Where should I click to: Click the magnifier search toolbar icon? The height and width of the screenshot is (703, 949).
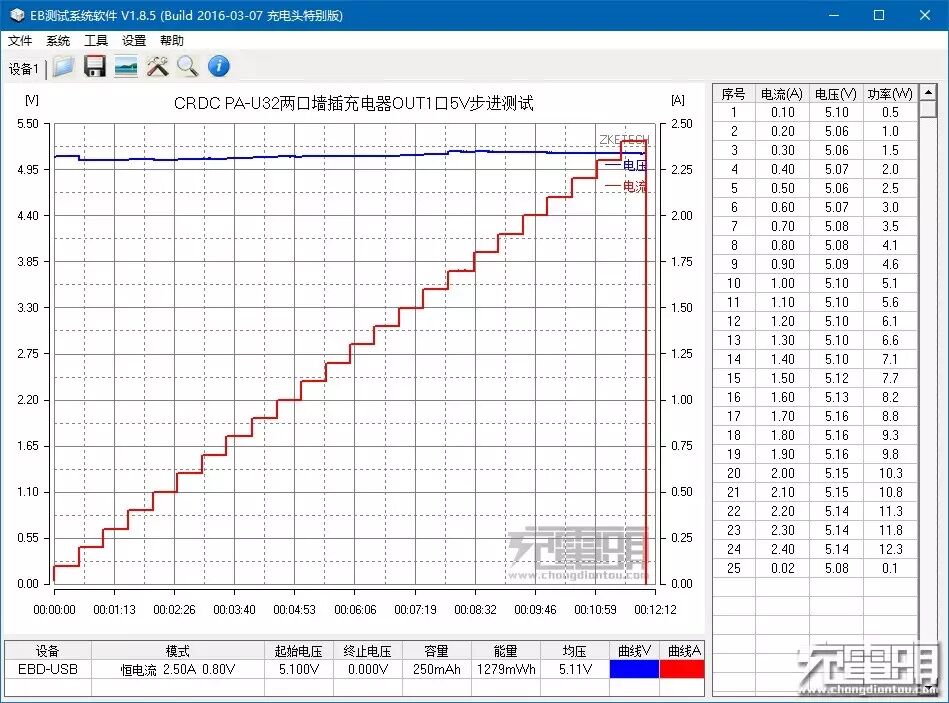[188, 67]
